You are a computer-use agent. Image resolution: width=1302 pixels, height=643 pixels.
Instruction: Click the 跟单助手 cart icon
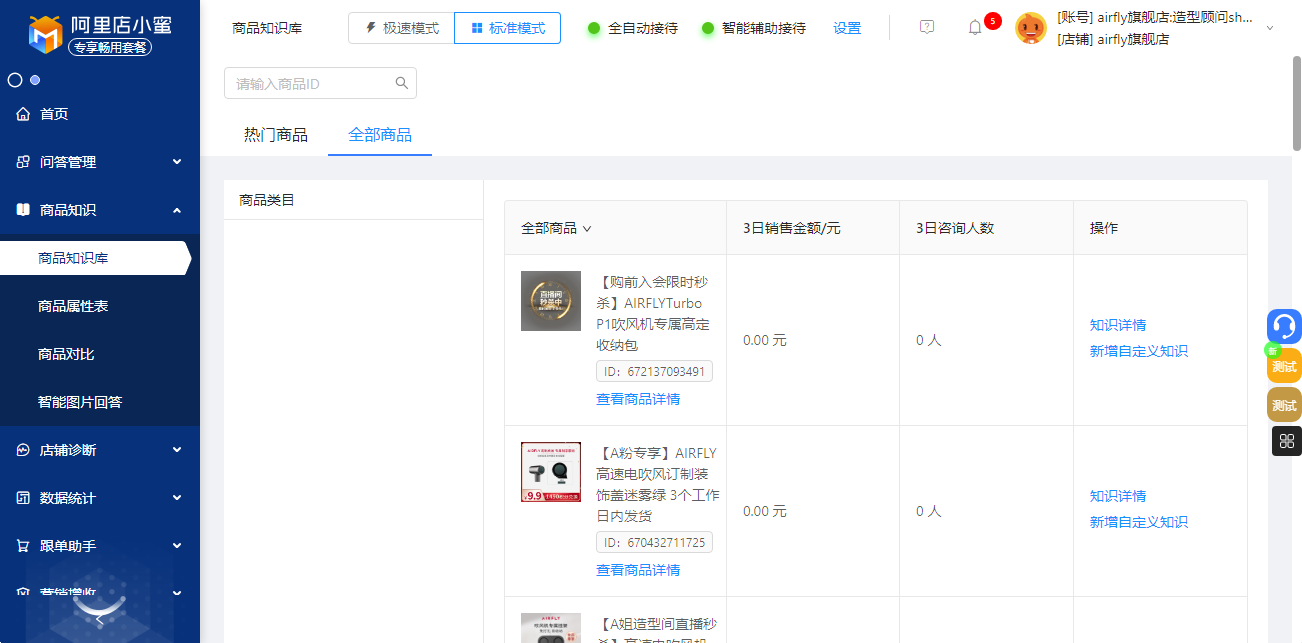pos(23,546)
